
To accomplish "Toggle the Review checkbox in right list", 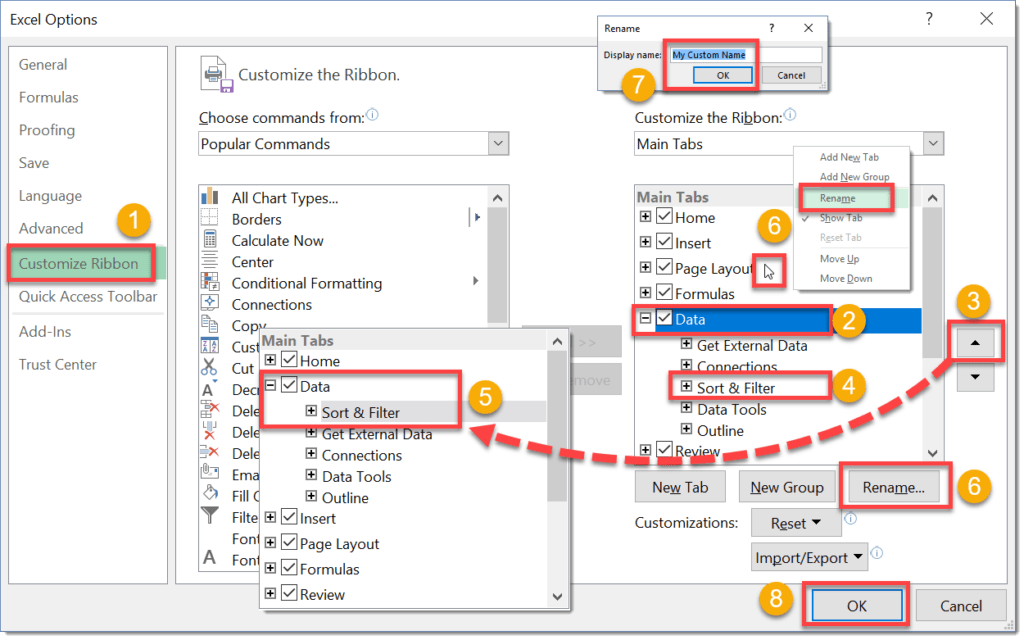I will pos(664,449).
